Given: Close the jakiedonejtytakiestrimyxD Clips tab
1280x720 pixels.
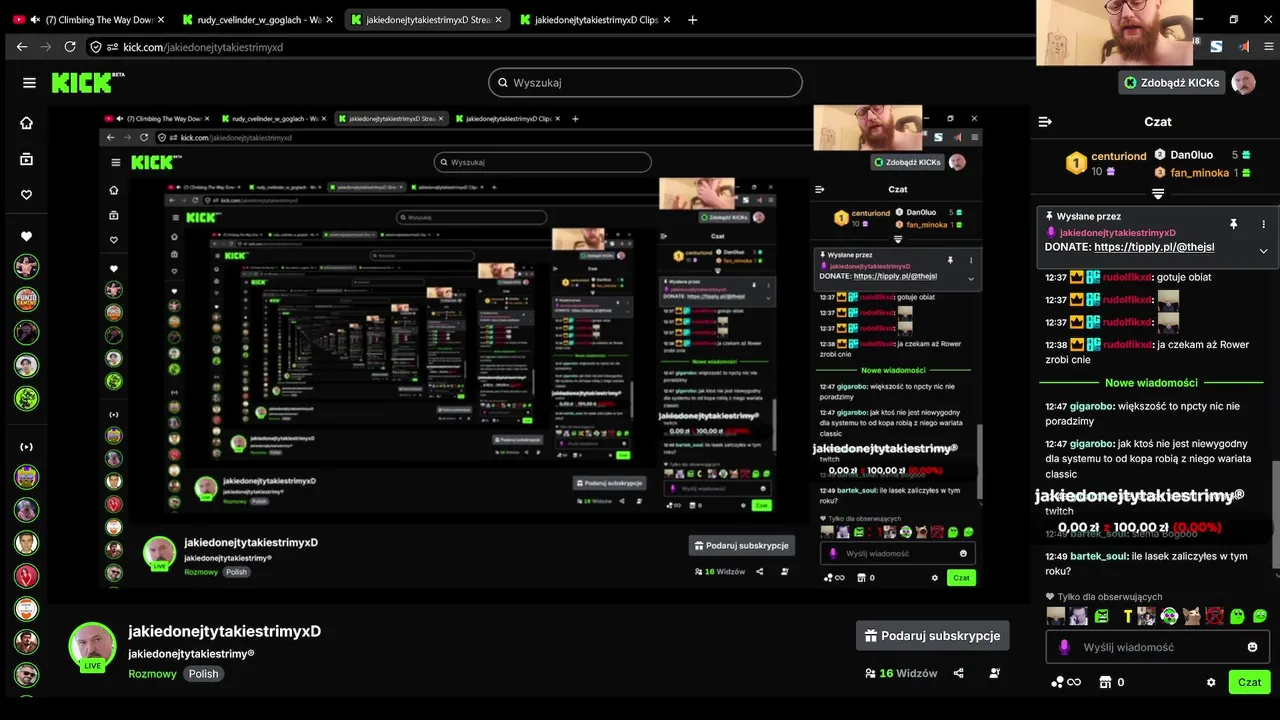Looking at the screenshot, I should pos(667,20).
